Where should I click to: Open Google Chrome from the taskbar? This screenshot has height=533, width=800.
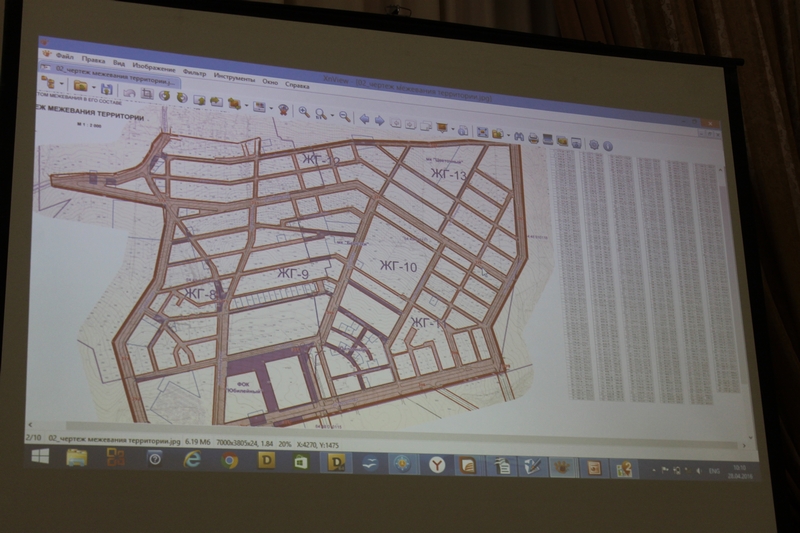(230, 460)
